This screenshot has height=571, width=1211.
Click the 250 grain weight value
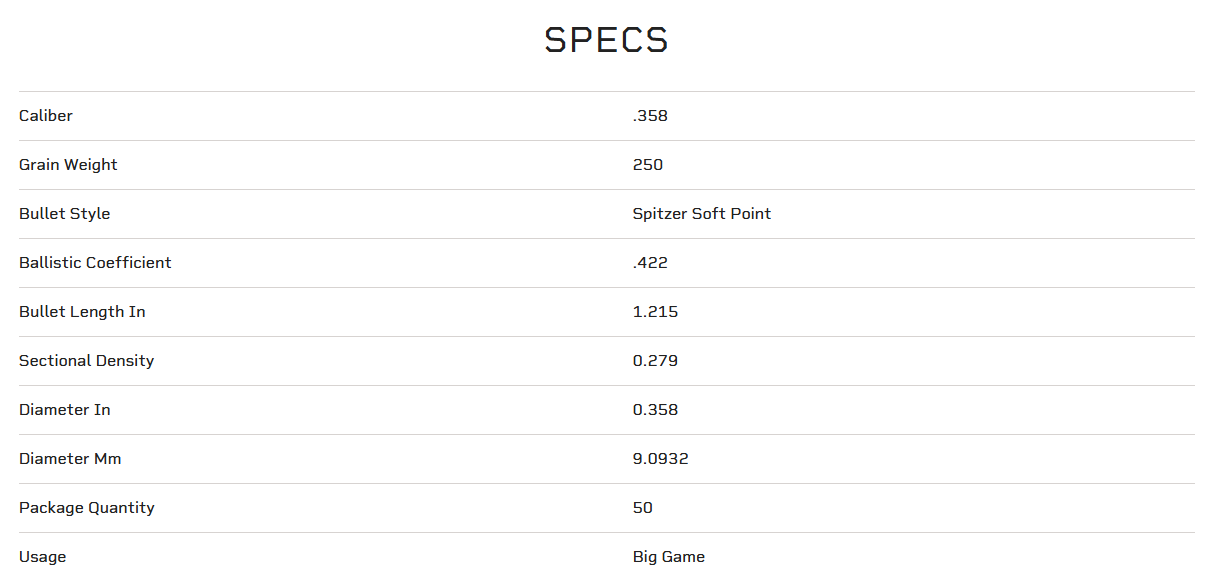648,165
